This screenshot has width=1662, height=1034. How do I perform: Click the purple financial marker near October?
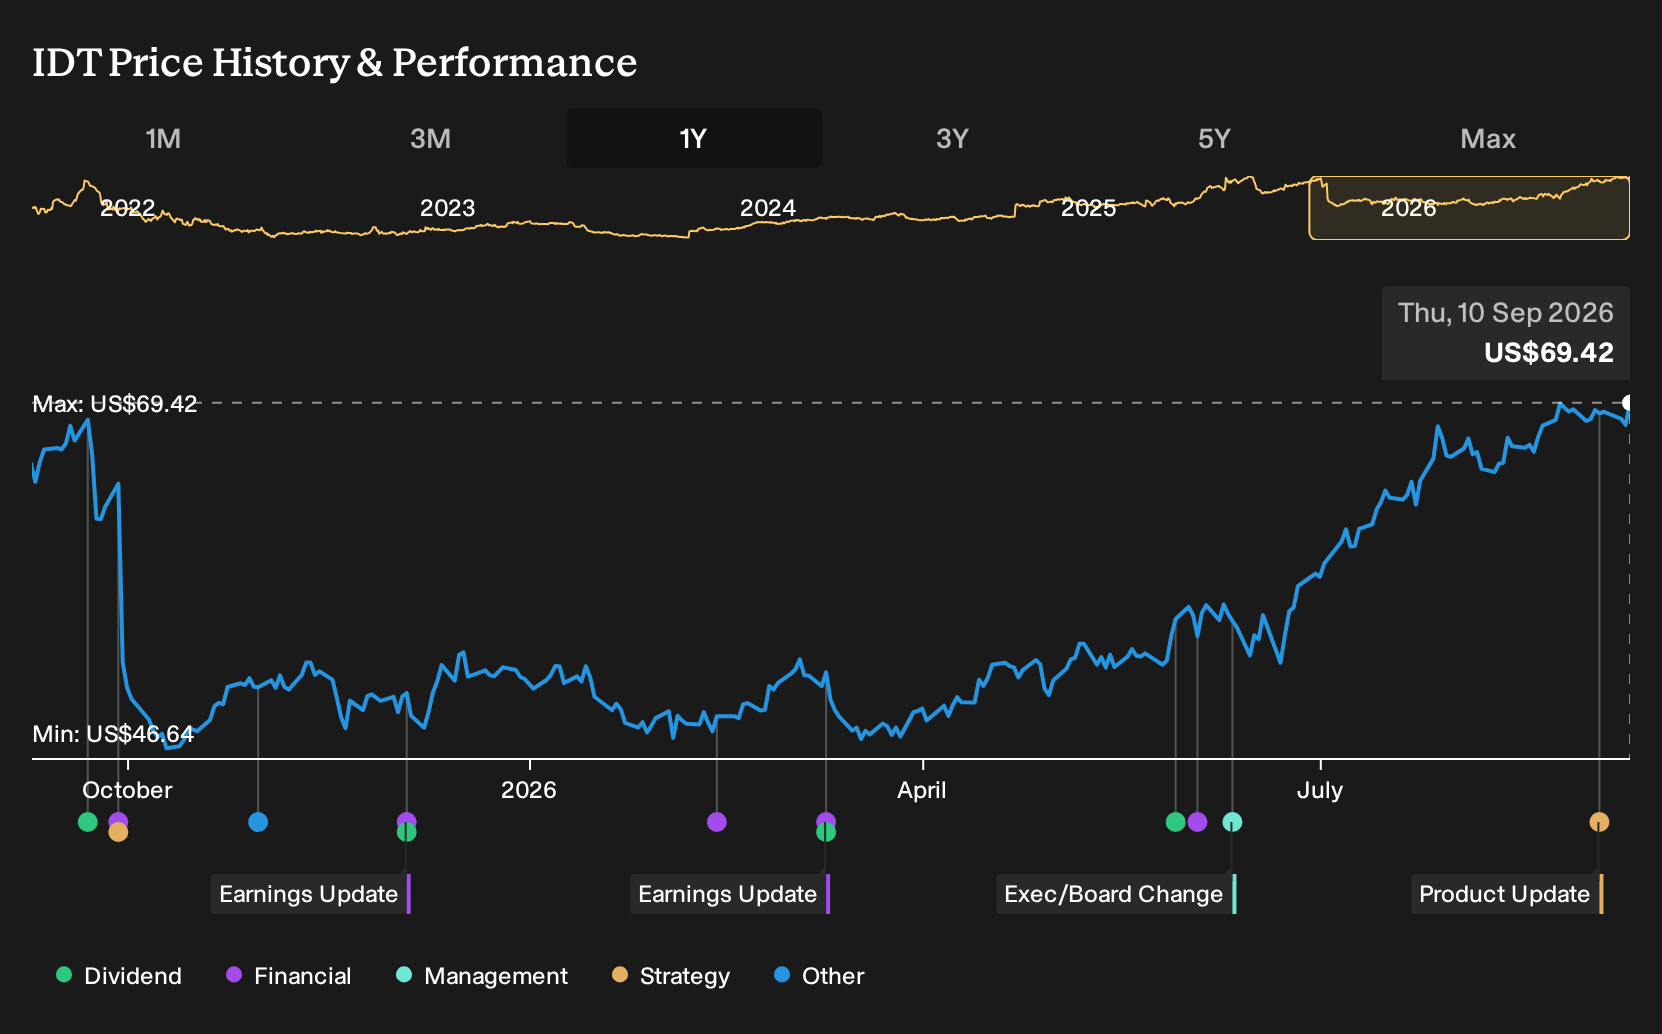118,821
